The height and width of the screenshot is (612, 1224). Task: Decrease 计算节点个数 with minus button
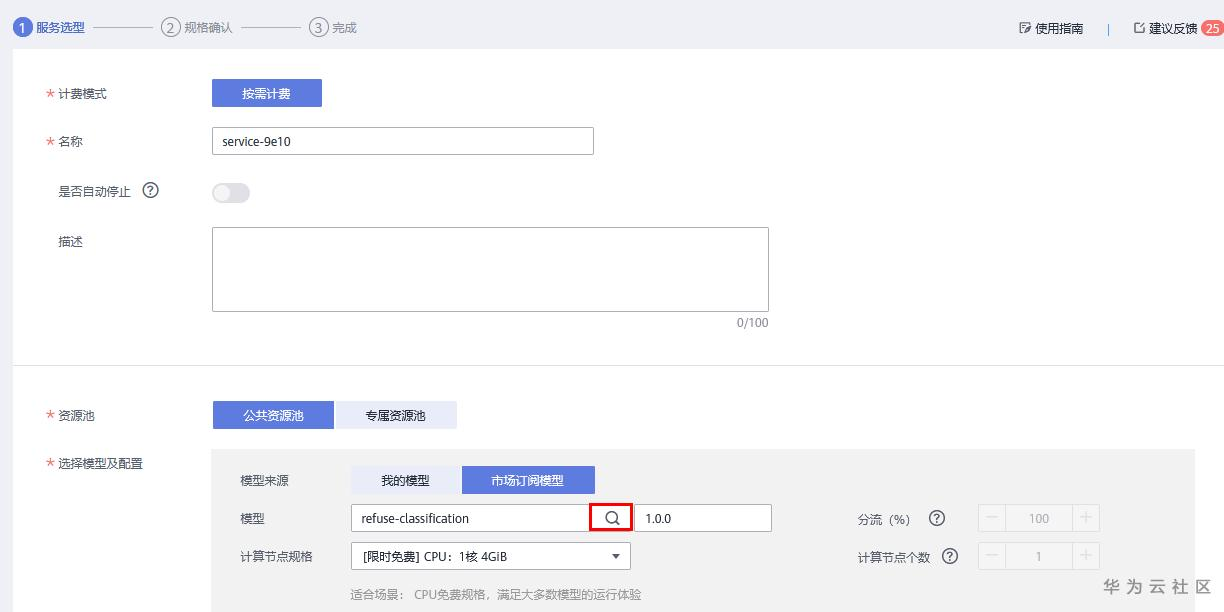click(992, 556)
